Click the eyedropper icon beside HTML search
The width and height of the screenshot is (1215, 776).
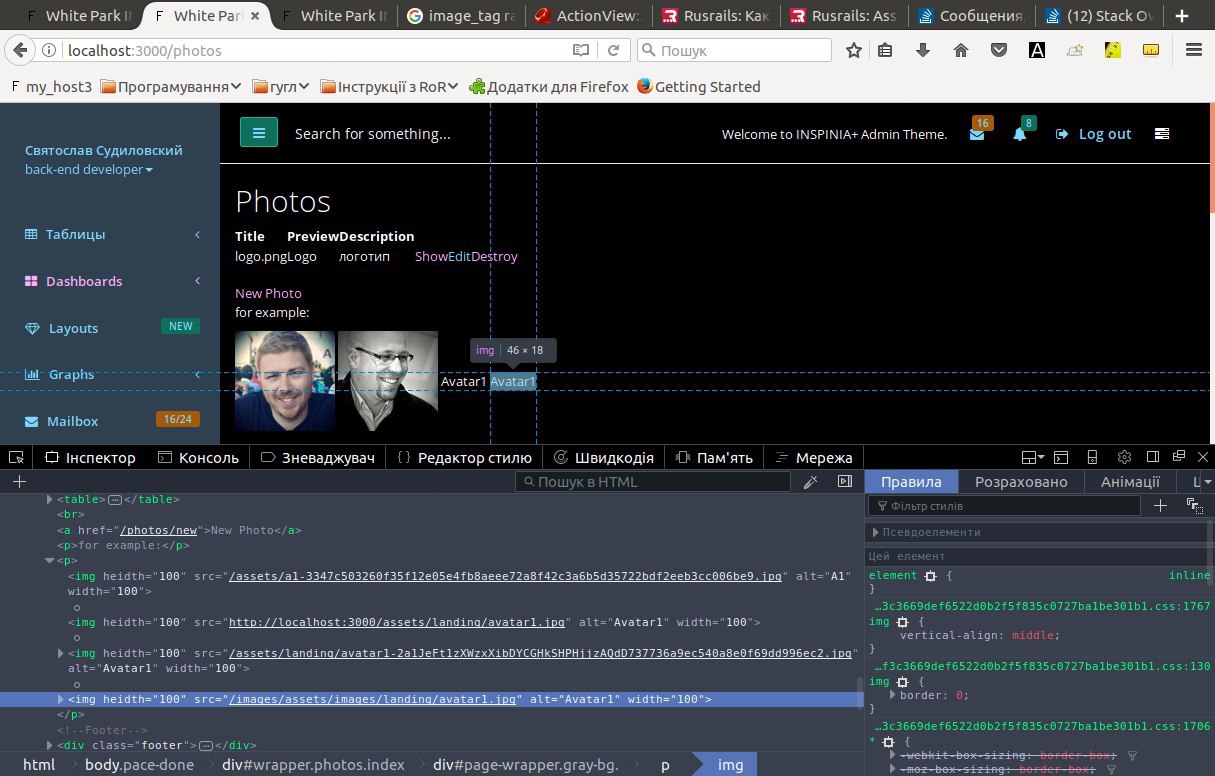[x=811, y=482]
